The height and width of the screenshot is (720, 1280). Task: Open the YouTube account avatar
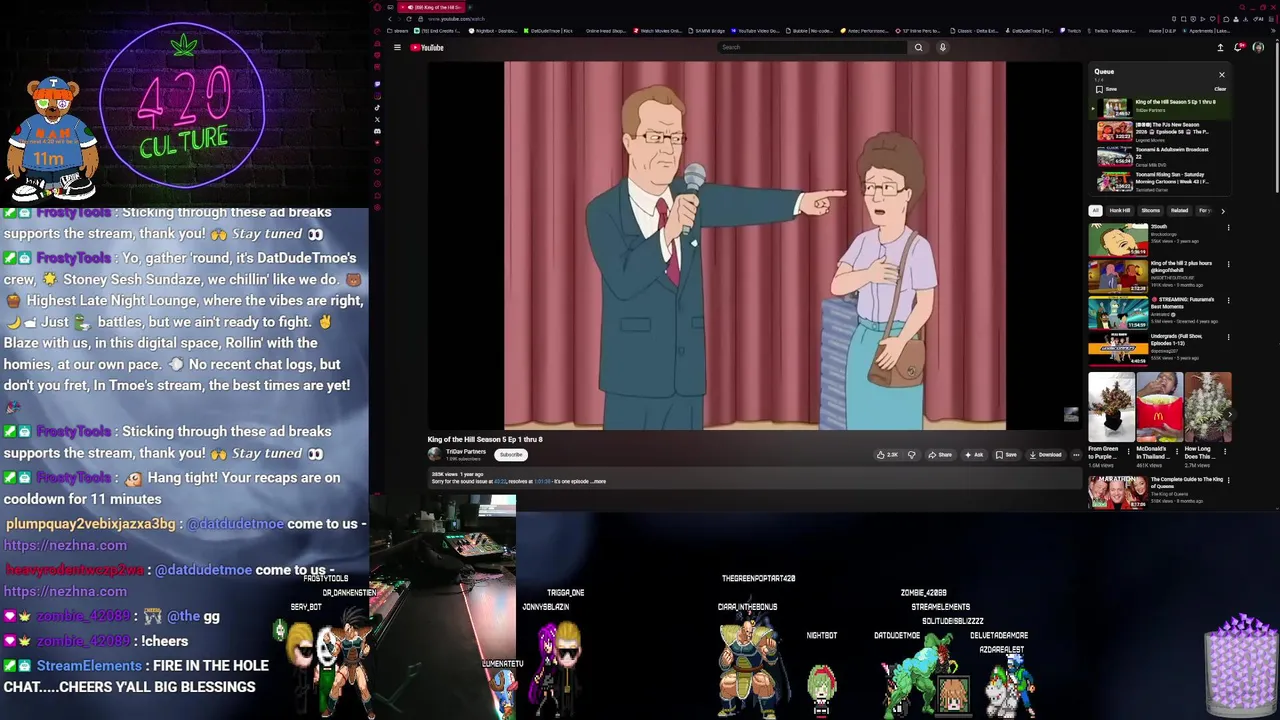[x=1258, y=47]
